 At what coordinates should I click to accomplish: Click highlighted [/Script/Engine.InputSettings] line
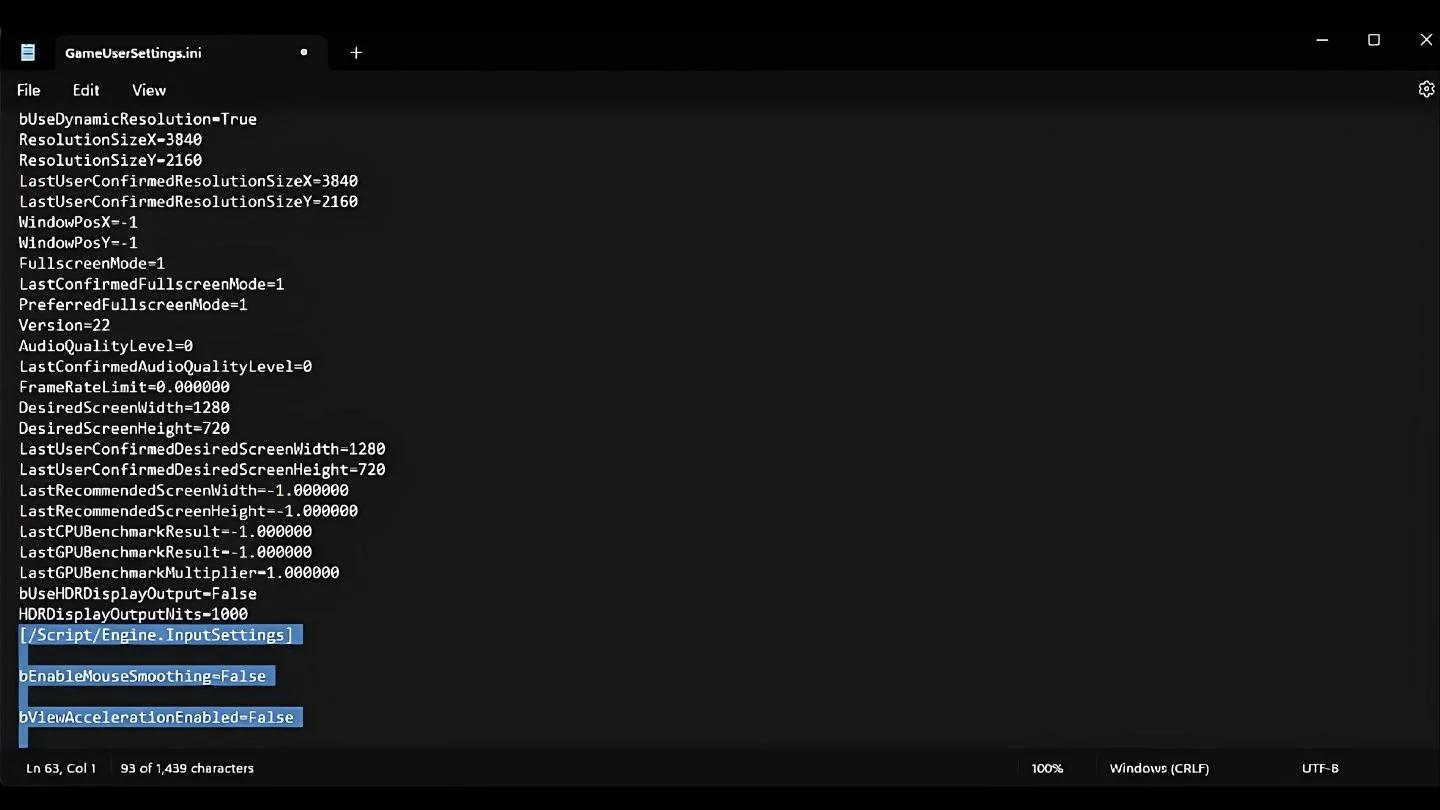pos(160,635)
